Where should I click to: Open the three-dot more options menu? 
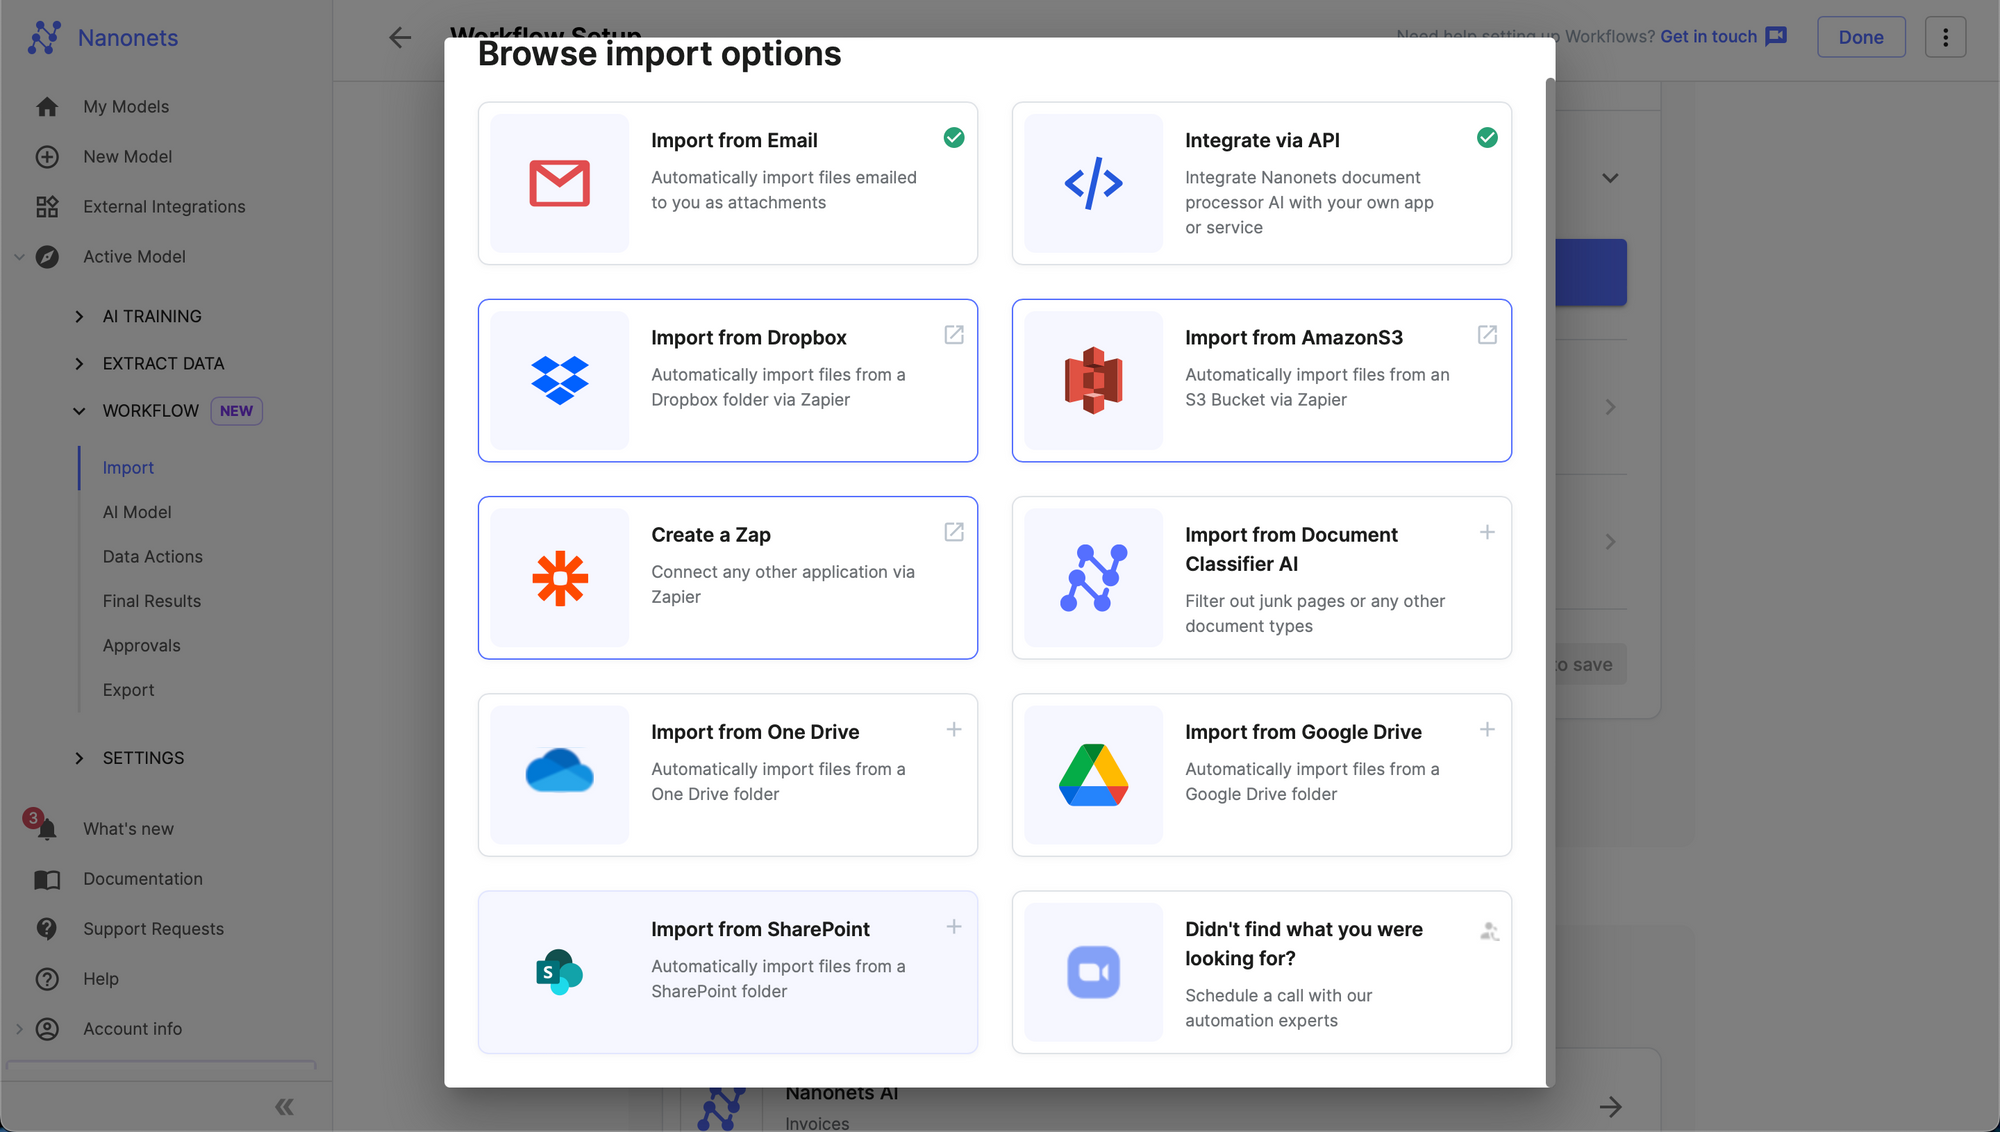[x=1945, y=37]
